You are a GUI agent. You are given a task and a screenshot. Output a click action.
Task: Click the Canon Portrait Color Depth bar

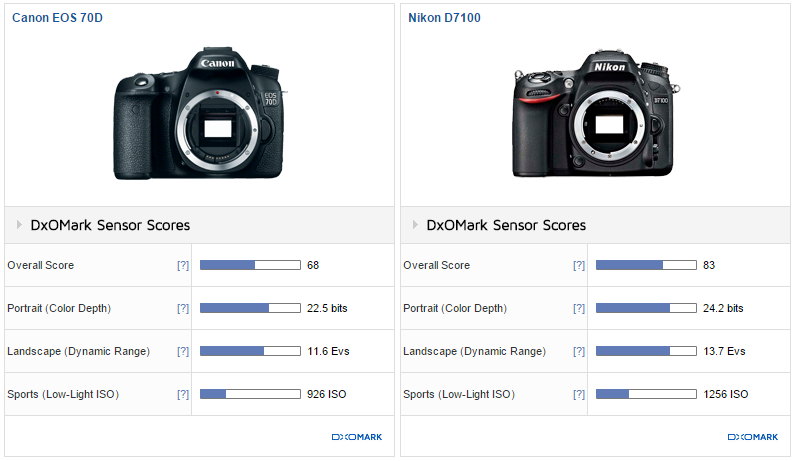click(250, 308)
